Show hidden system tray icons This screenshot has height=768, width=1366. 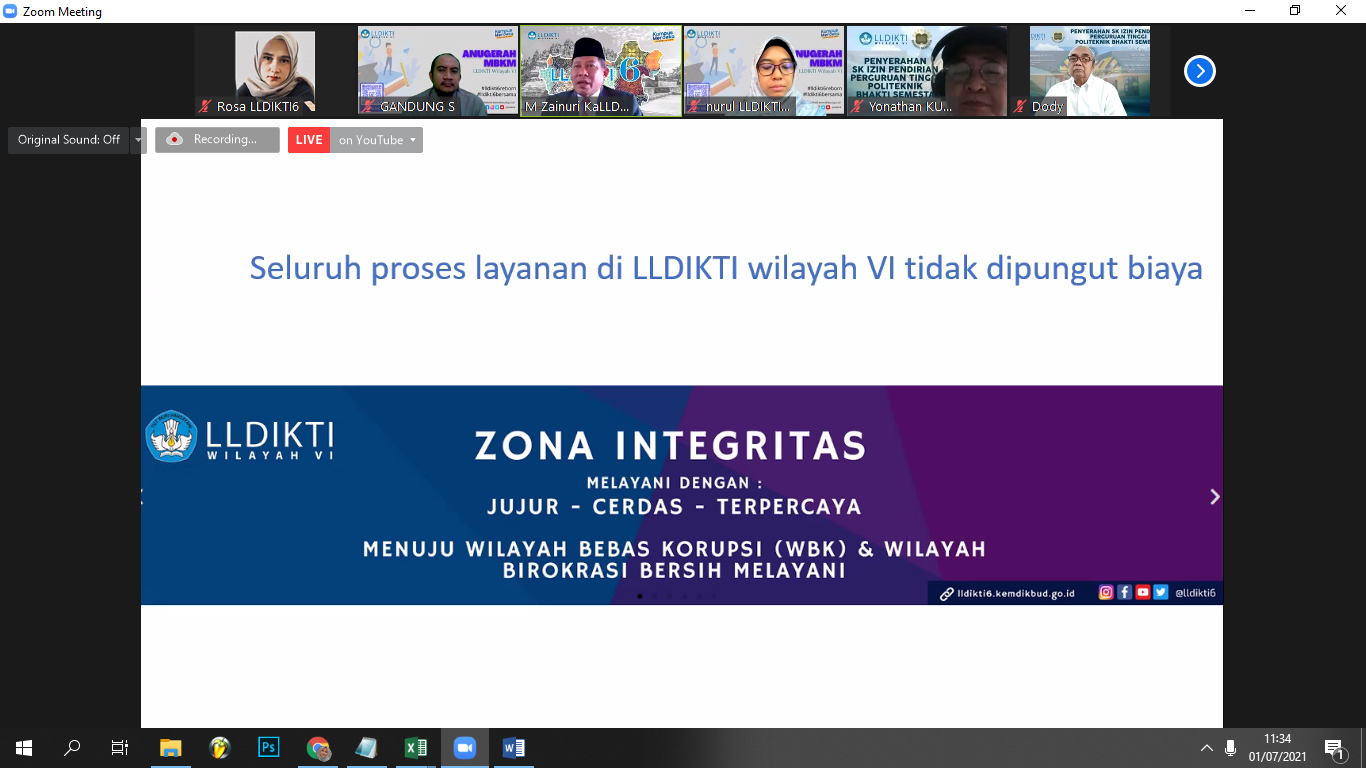click(x=1207, y=748)
